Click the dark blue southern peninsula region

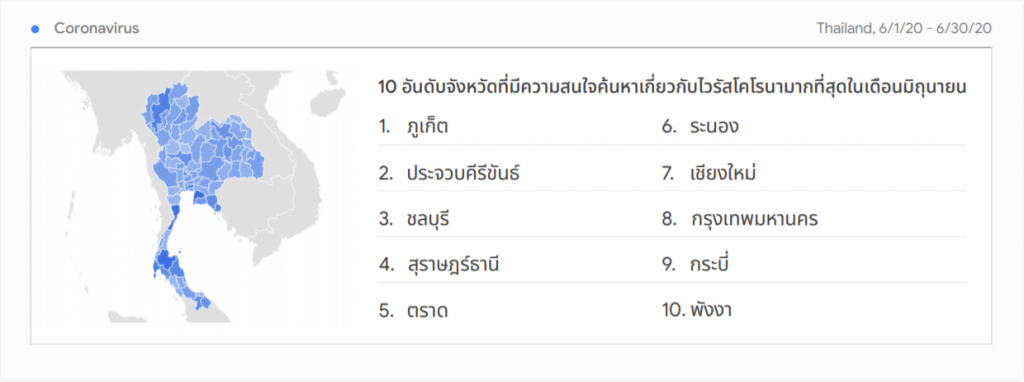point(167,262)
